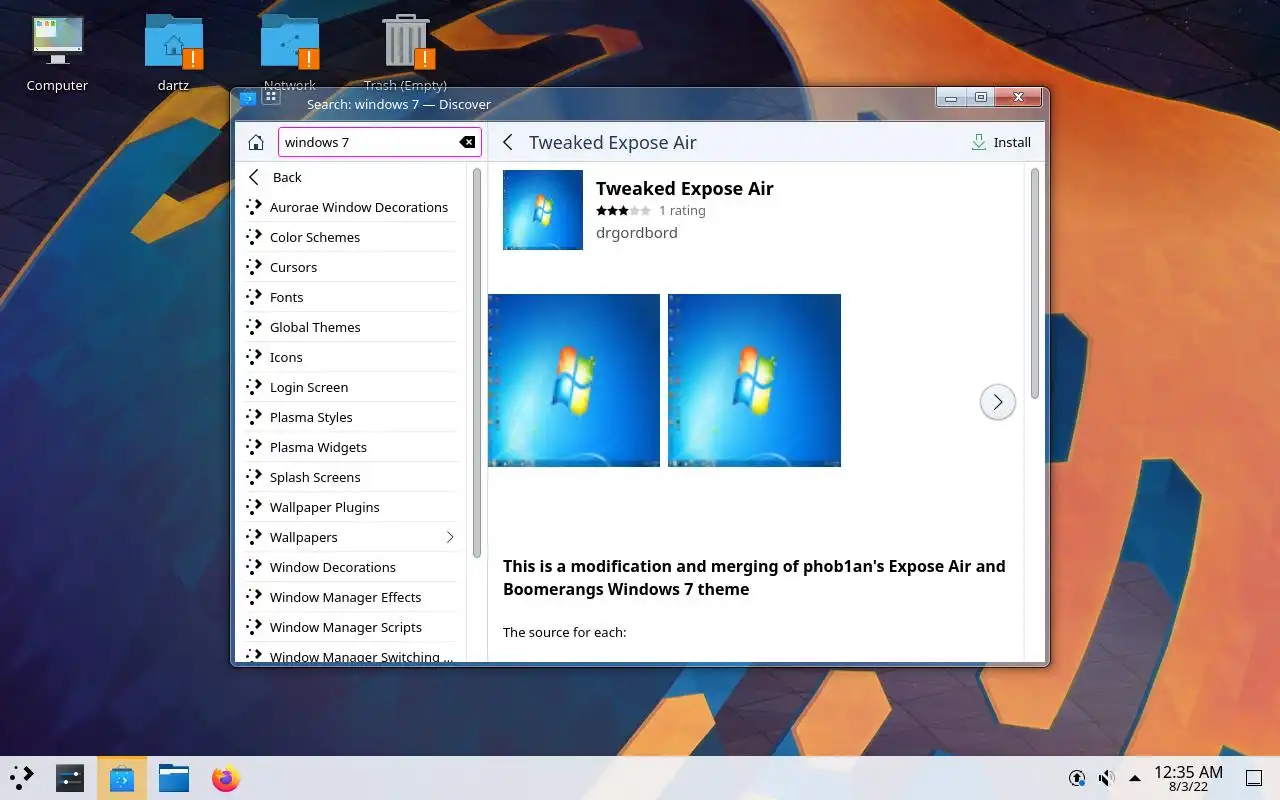Viewport: 1280px width, 800px height.
Task: Select the Icons category
Action: click(x=351, y=357)
